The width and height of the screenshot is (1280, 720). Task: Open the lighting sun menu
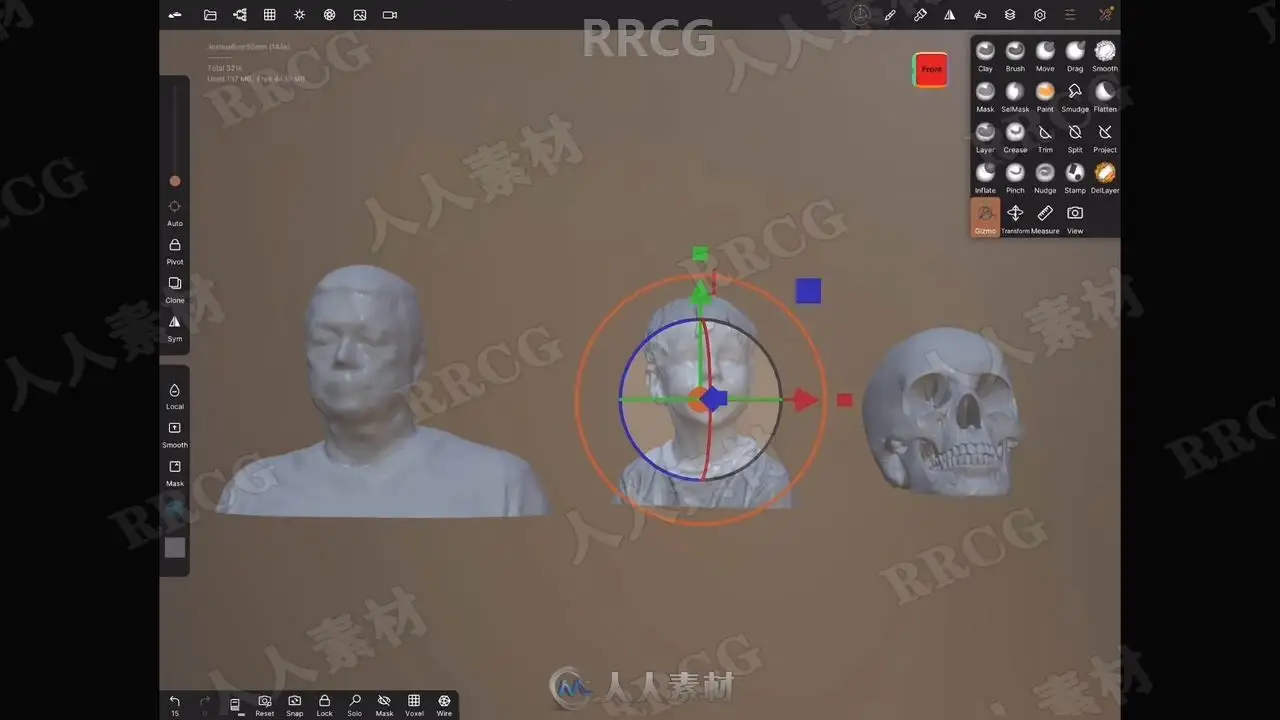pos(300,15)
